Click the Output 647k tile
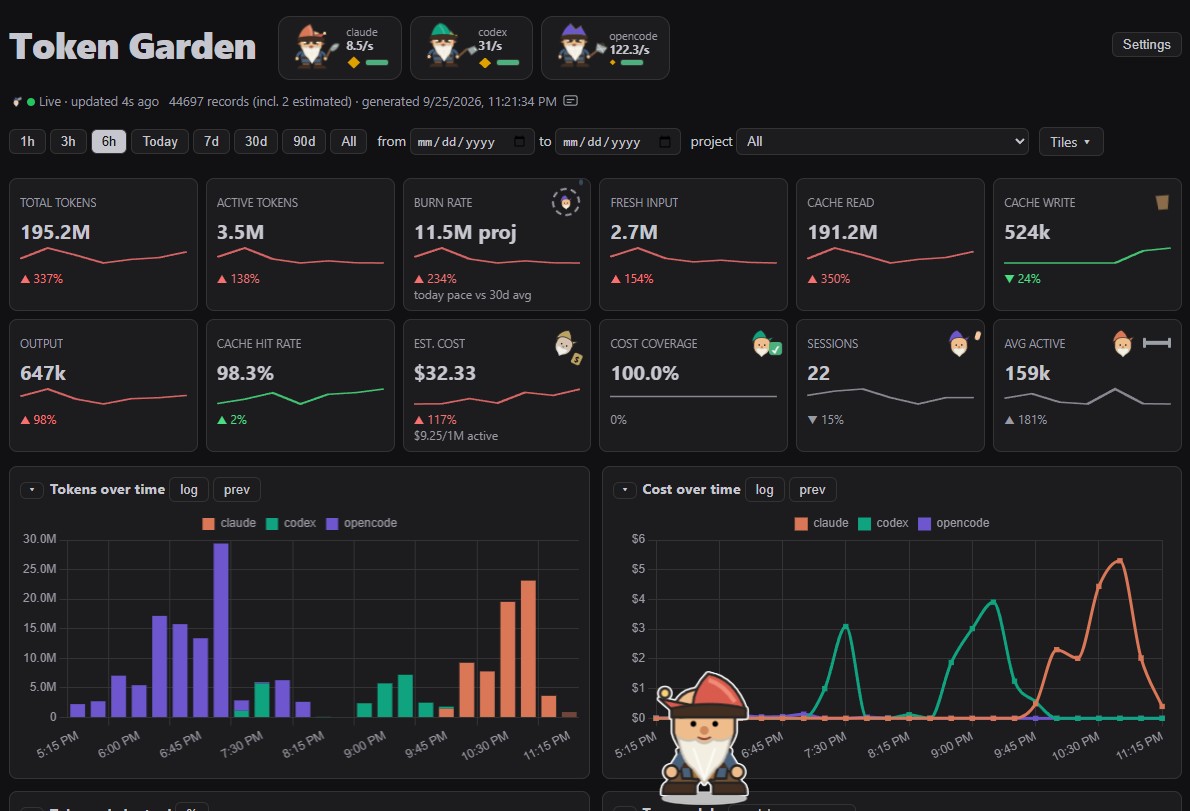 [103, 385]
